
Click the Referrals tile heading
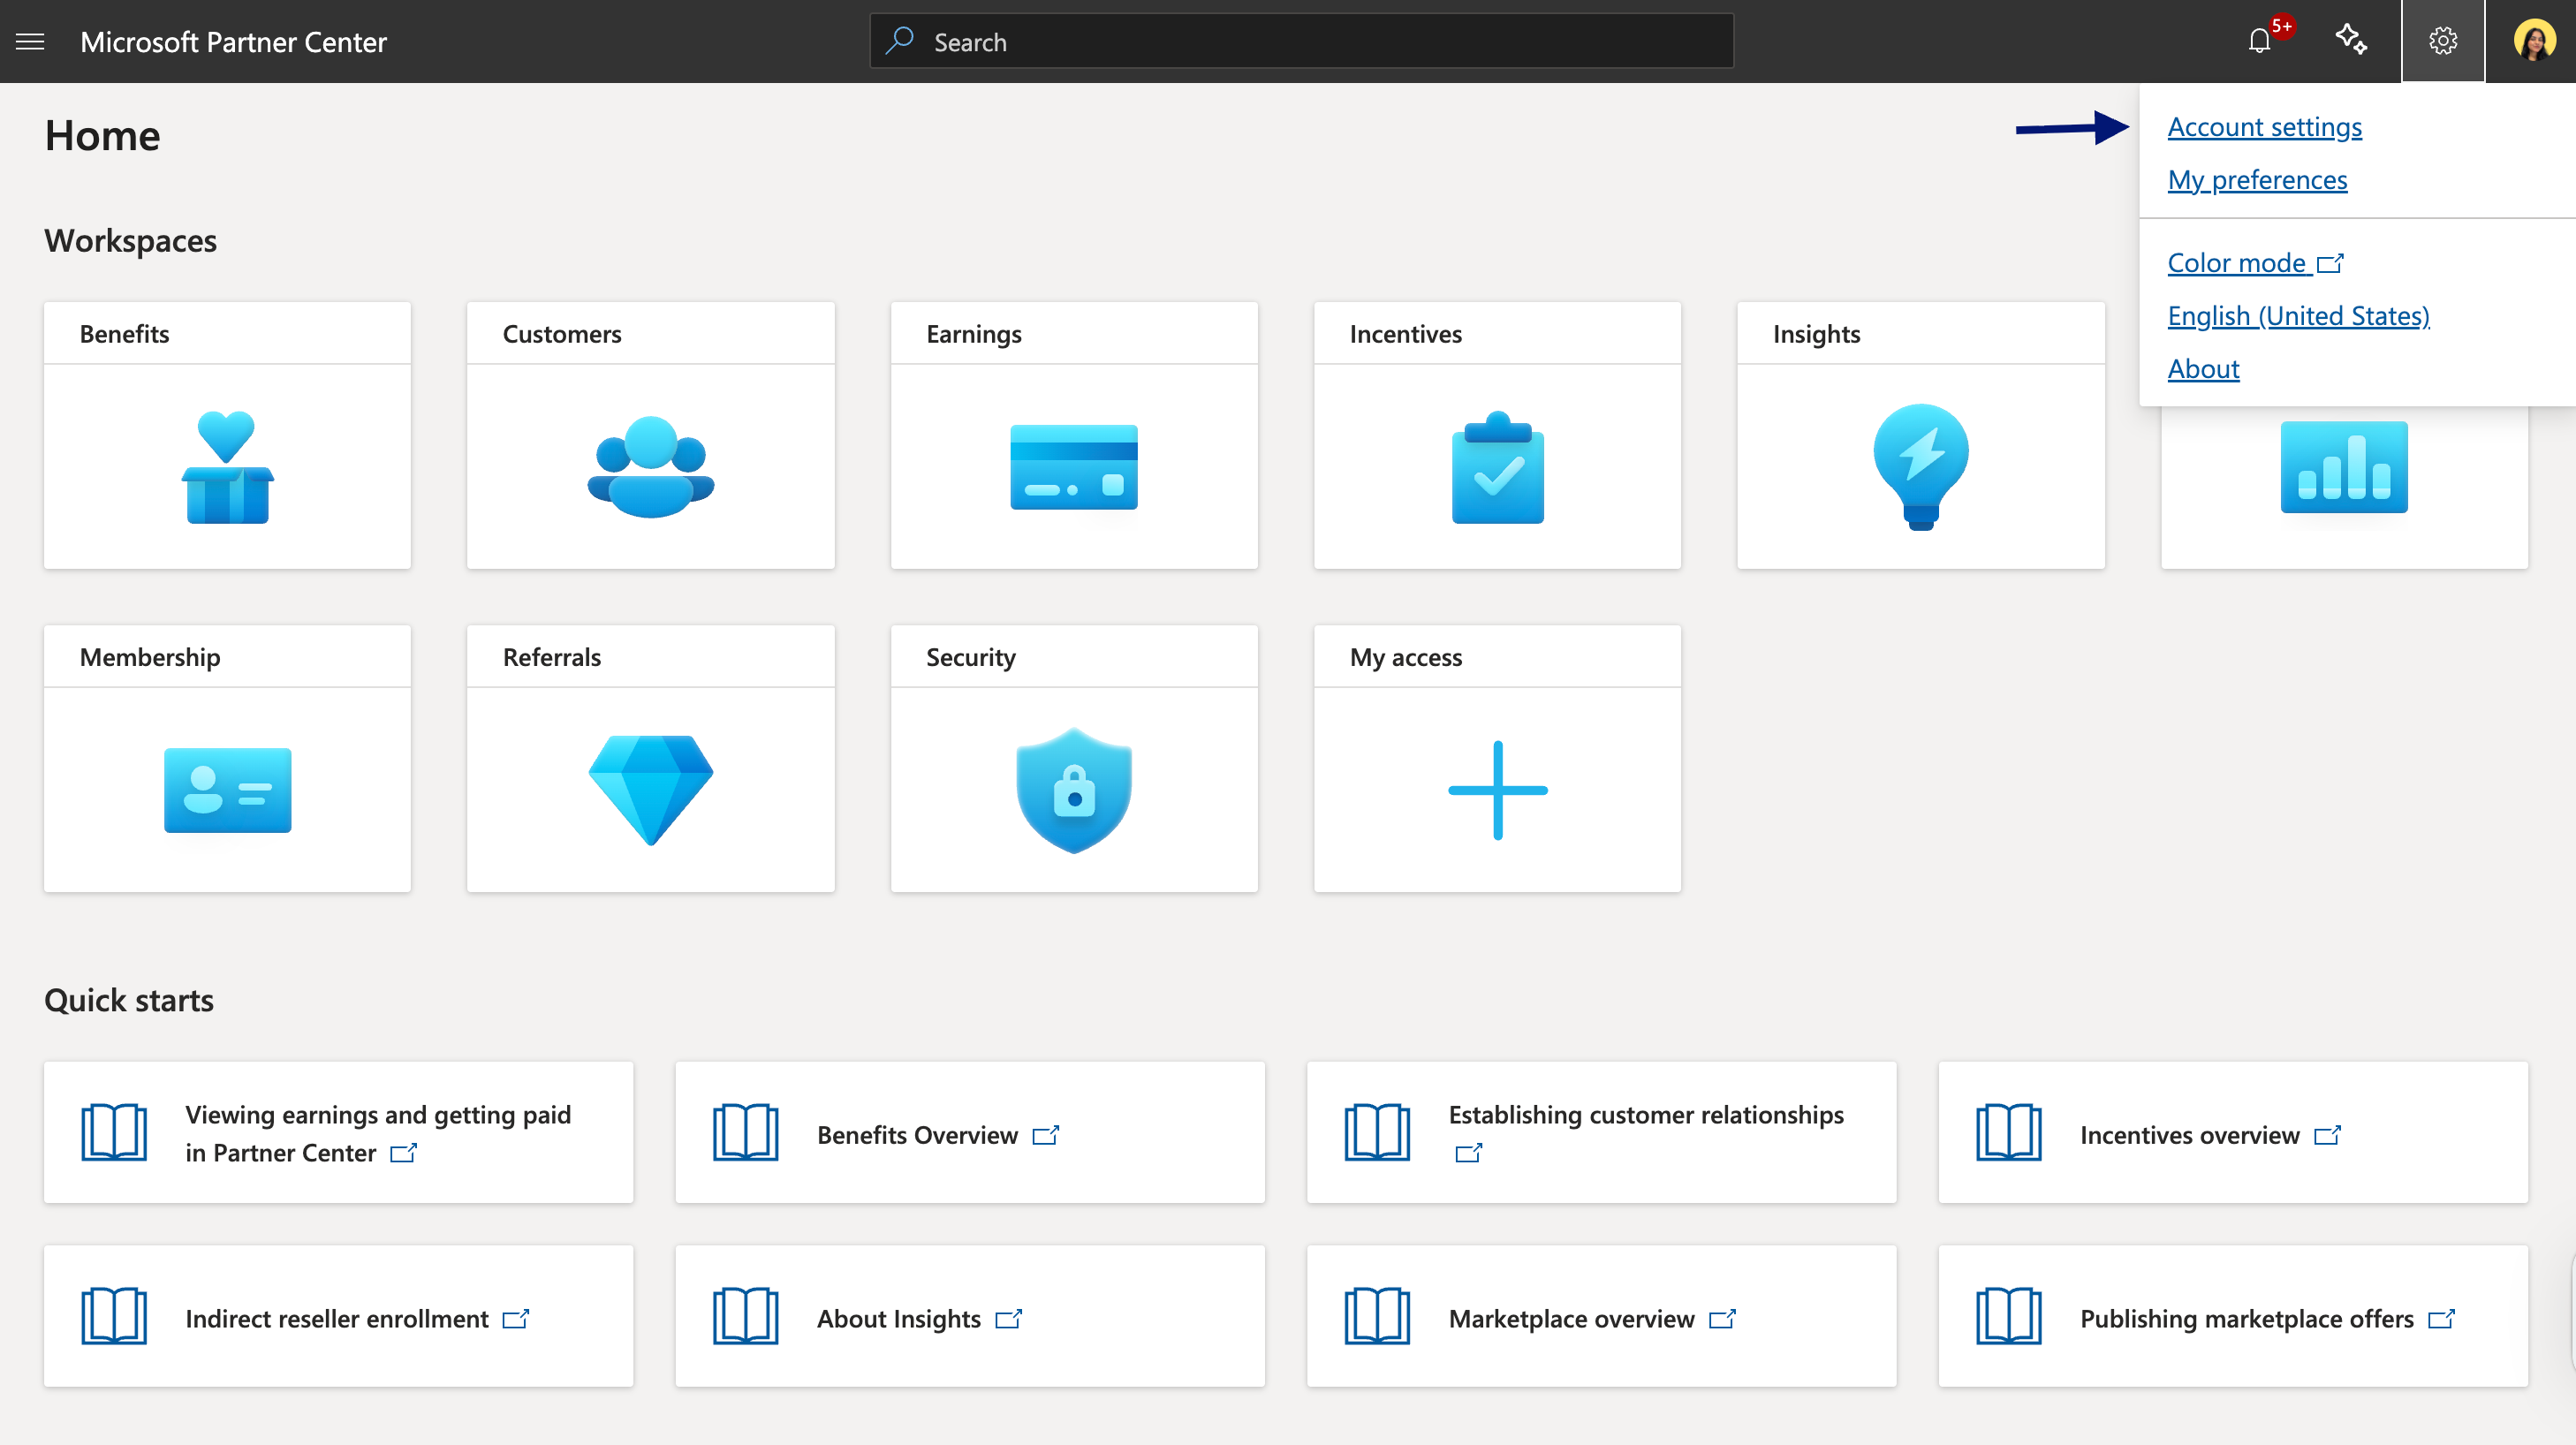(552, 657)
